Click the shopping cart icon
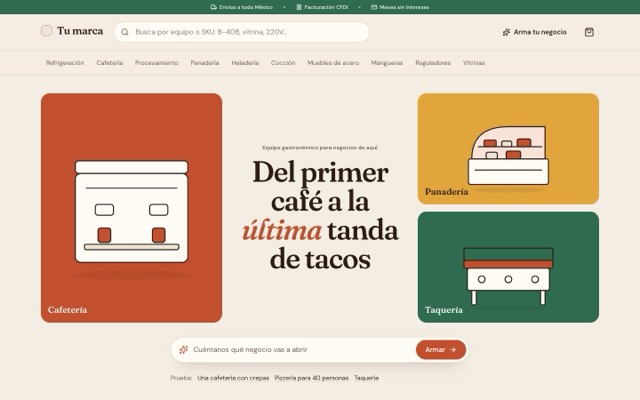 tap(589, 32)
